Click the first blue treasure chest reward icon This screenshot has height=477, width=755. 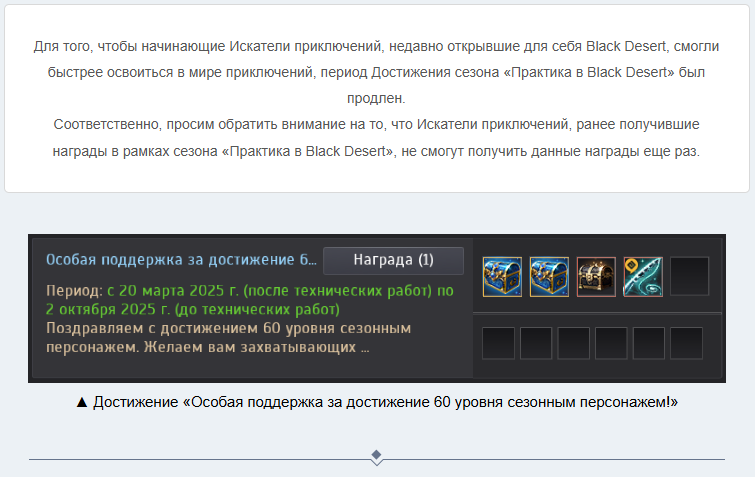(502, 277)
